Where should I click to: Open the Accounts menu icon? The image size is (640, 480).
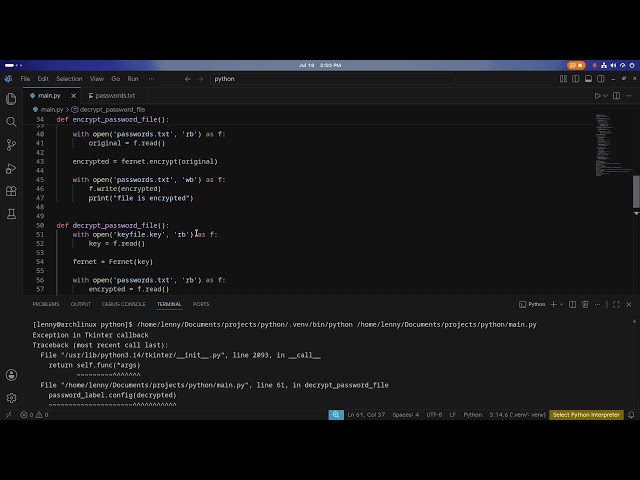(11, 375)
